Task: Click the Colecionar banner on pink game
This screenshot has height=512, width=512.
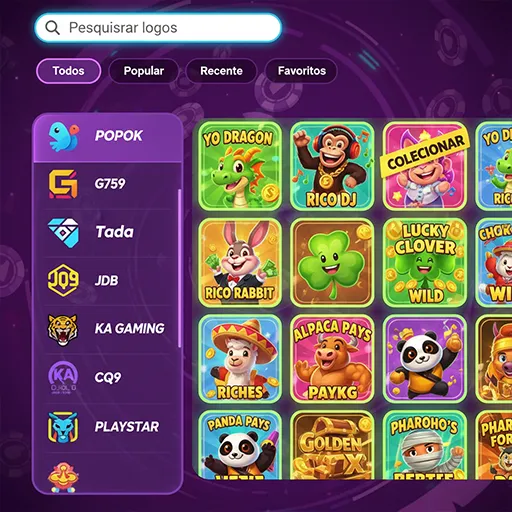Action: pos(425,152)
